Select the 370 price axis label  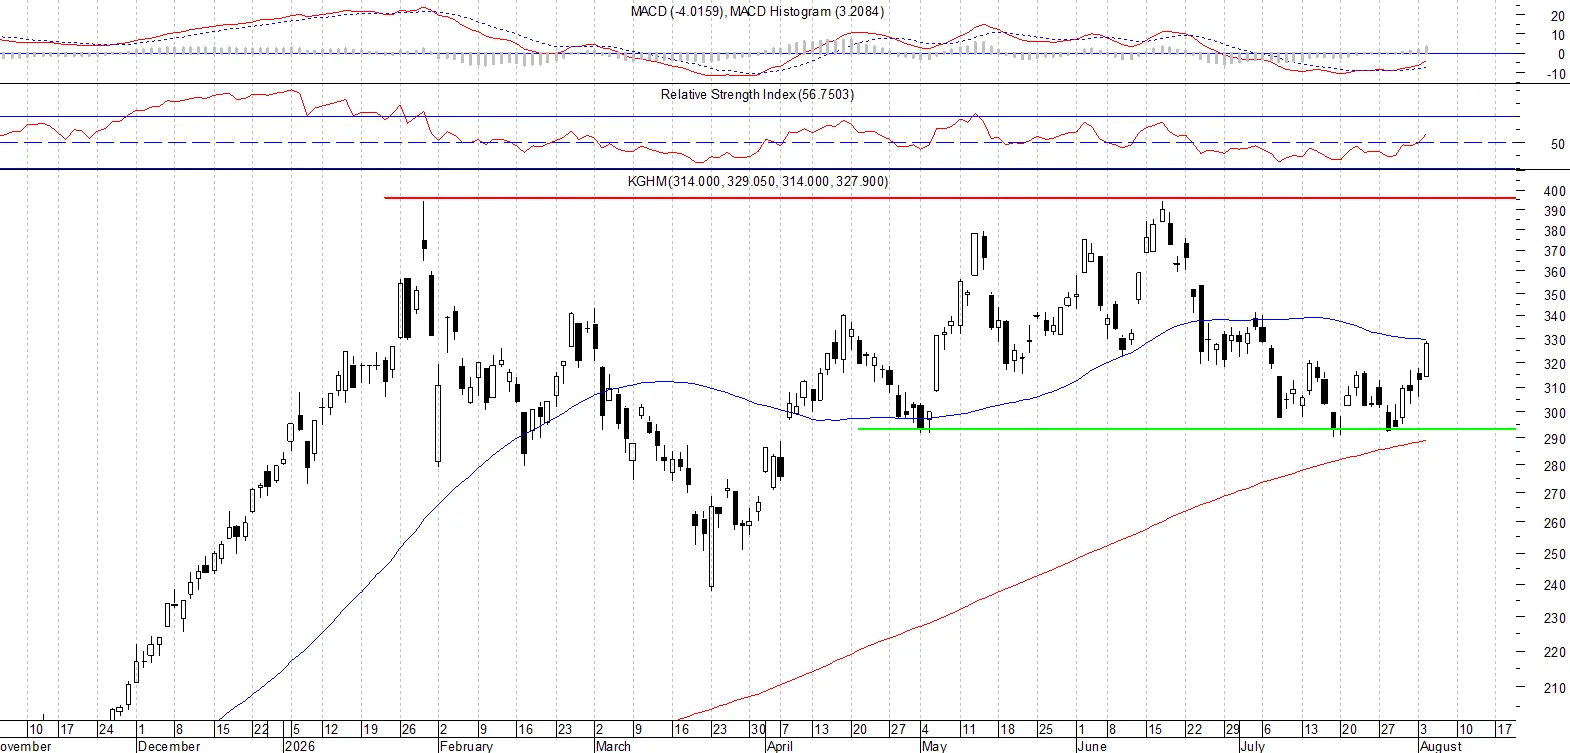click(x=1555, y=252)
